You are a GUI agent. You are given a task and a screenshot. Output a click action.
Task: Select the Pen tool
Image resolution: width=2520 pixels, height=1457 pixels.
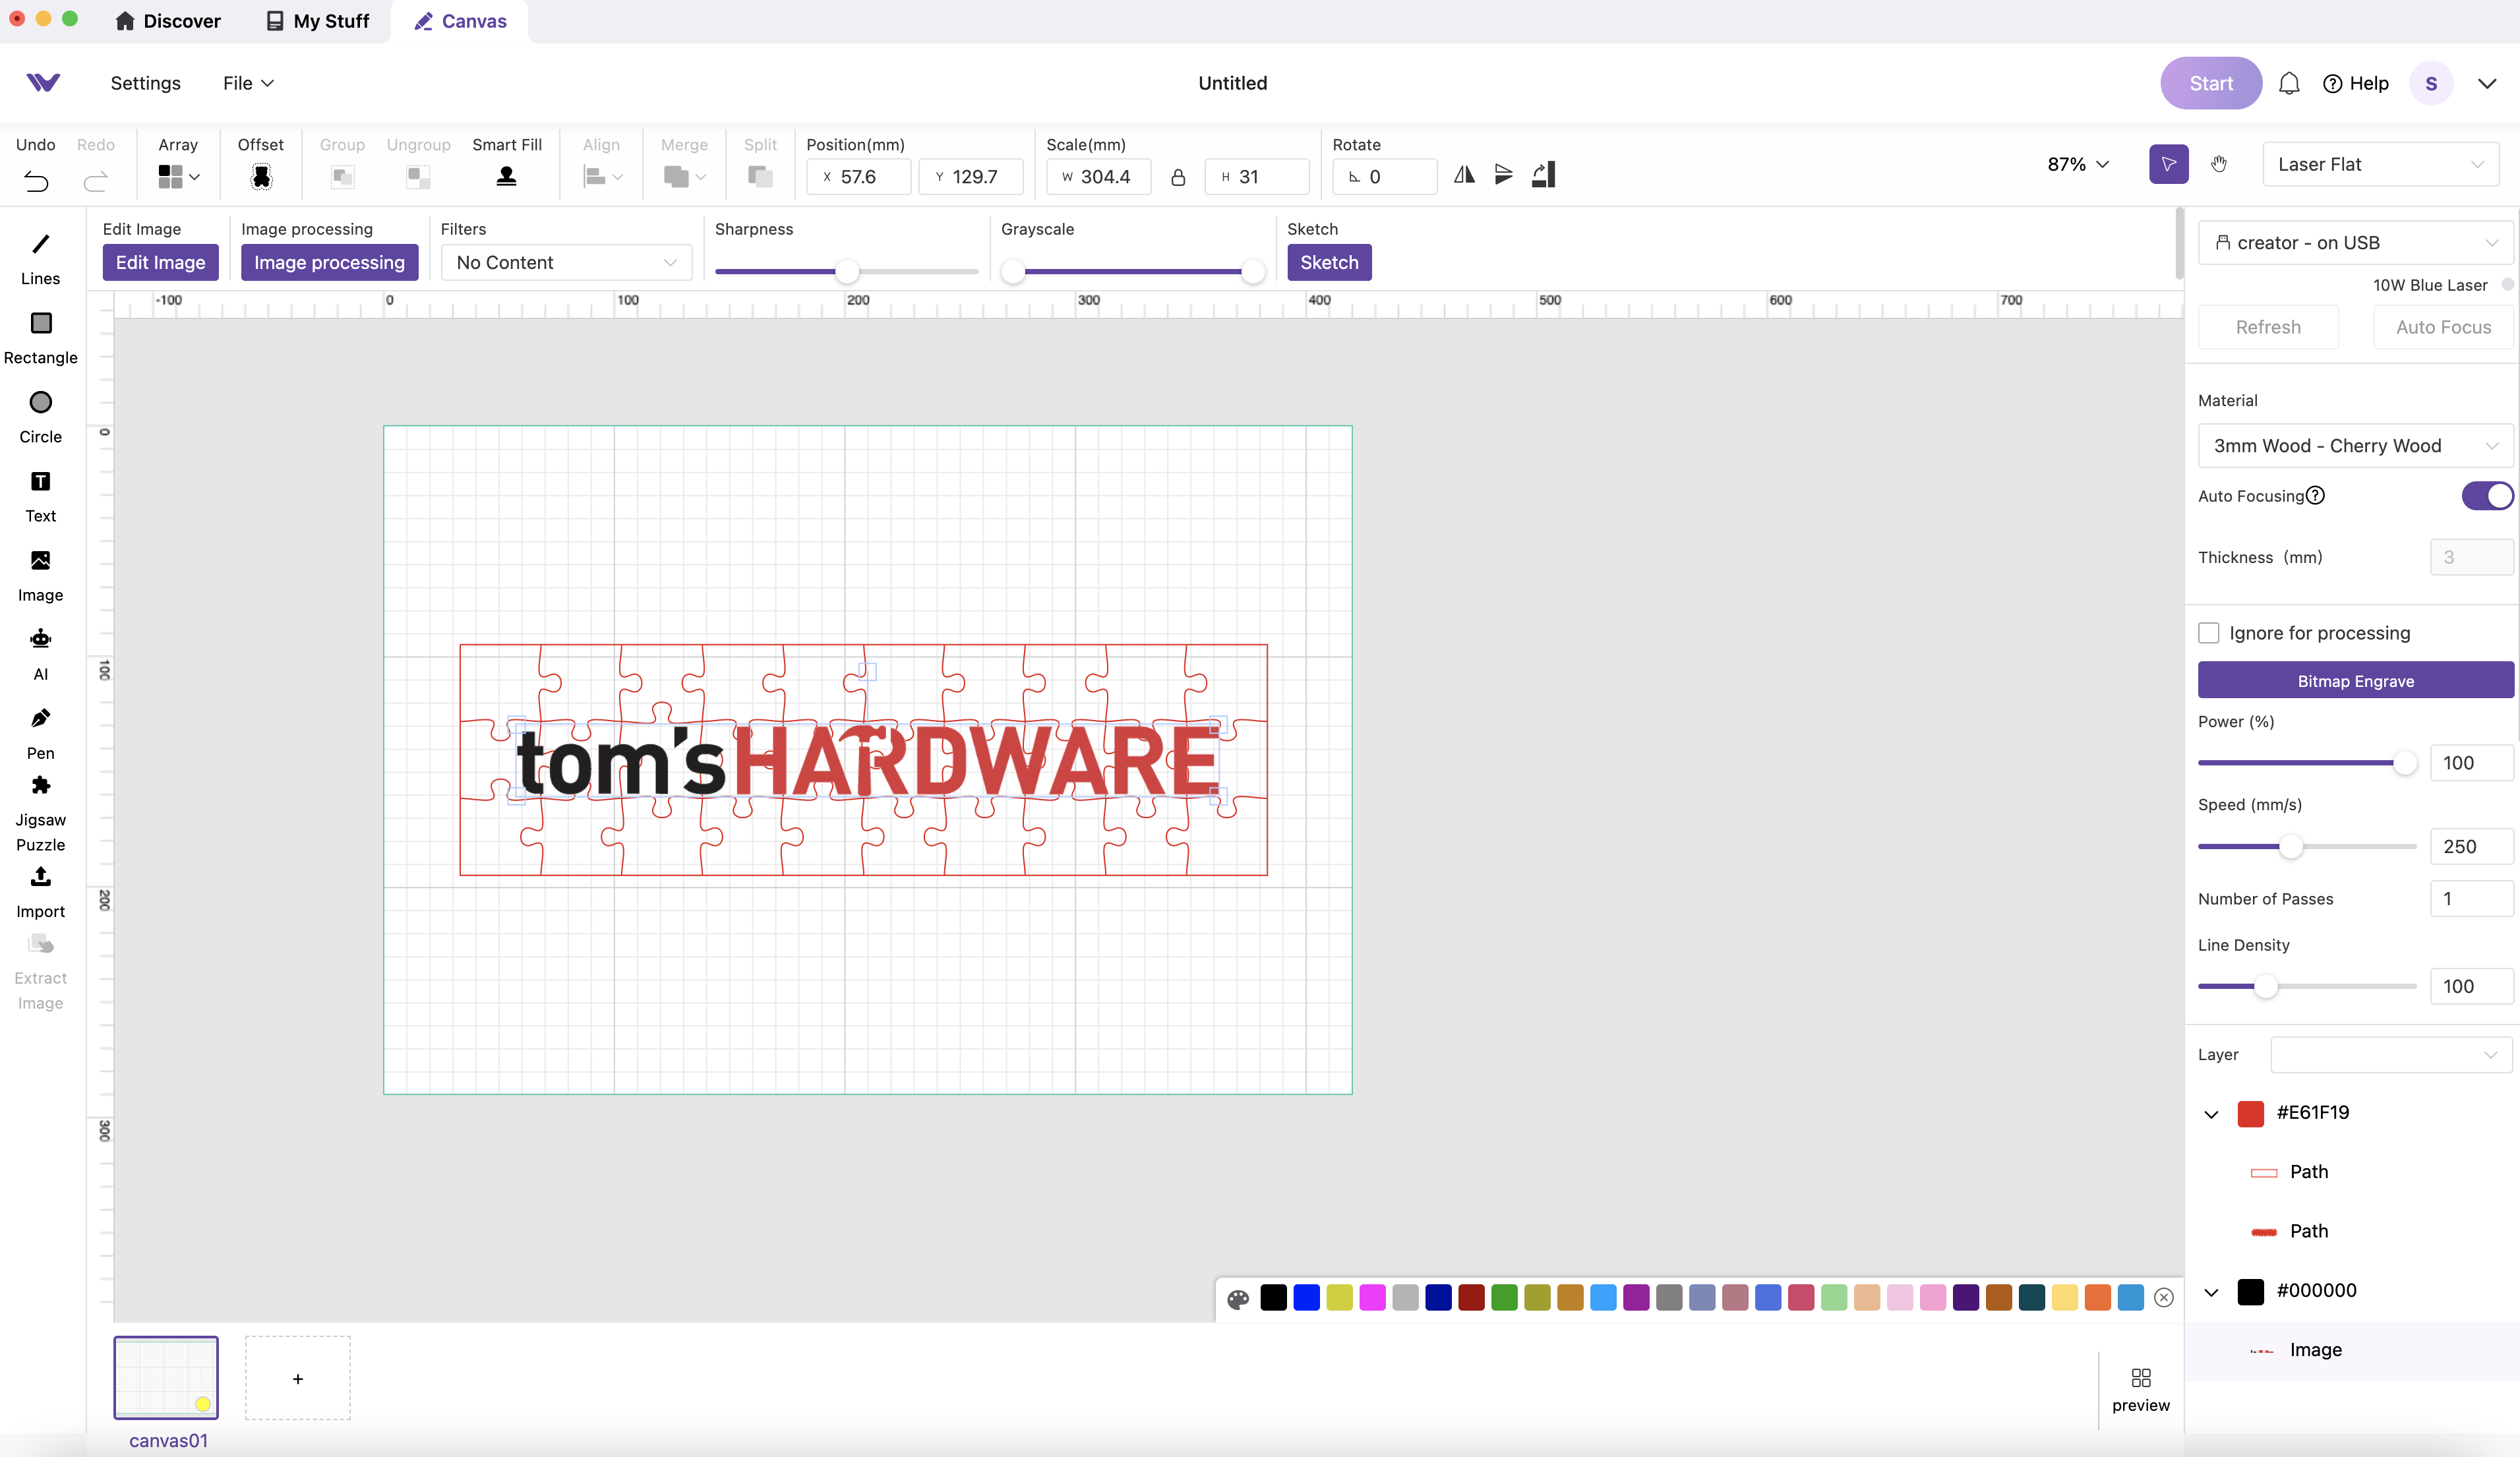[x=40, y=733]
